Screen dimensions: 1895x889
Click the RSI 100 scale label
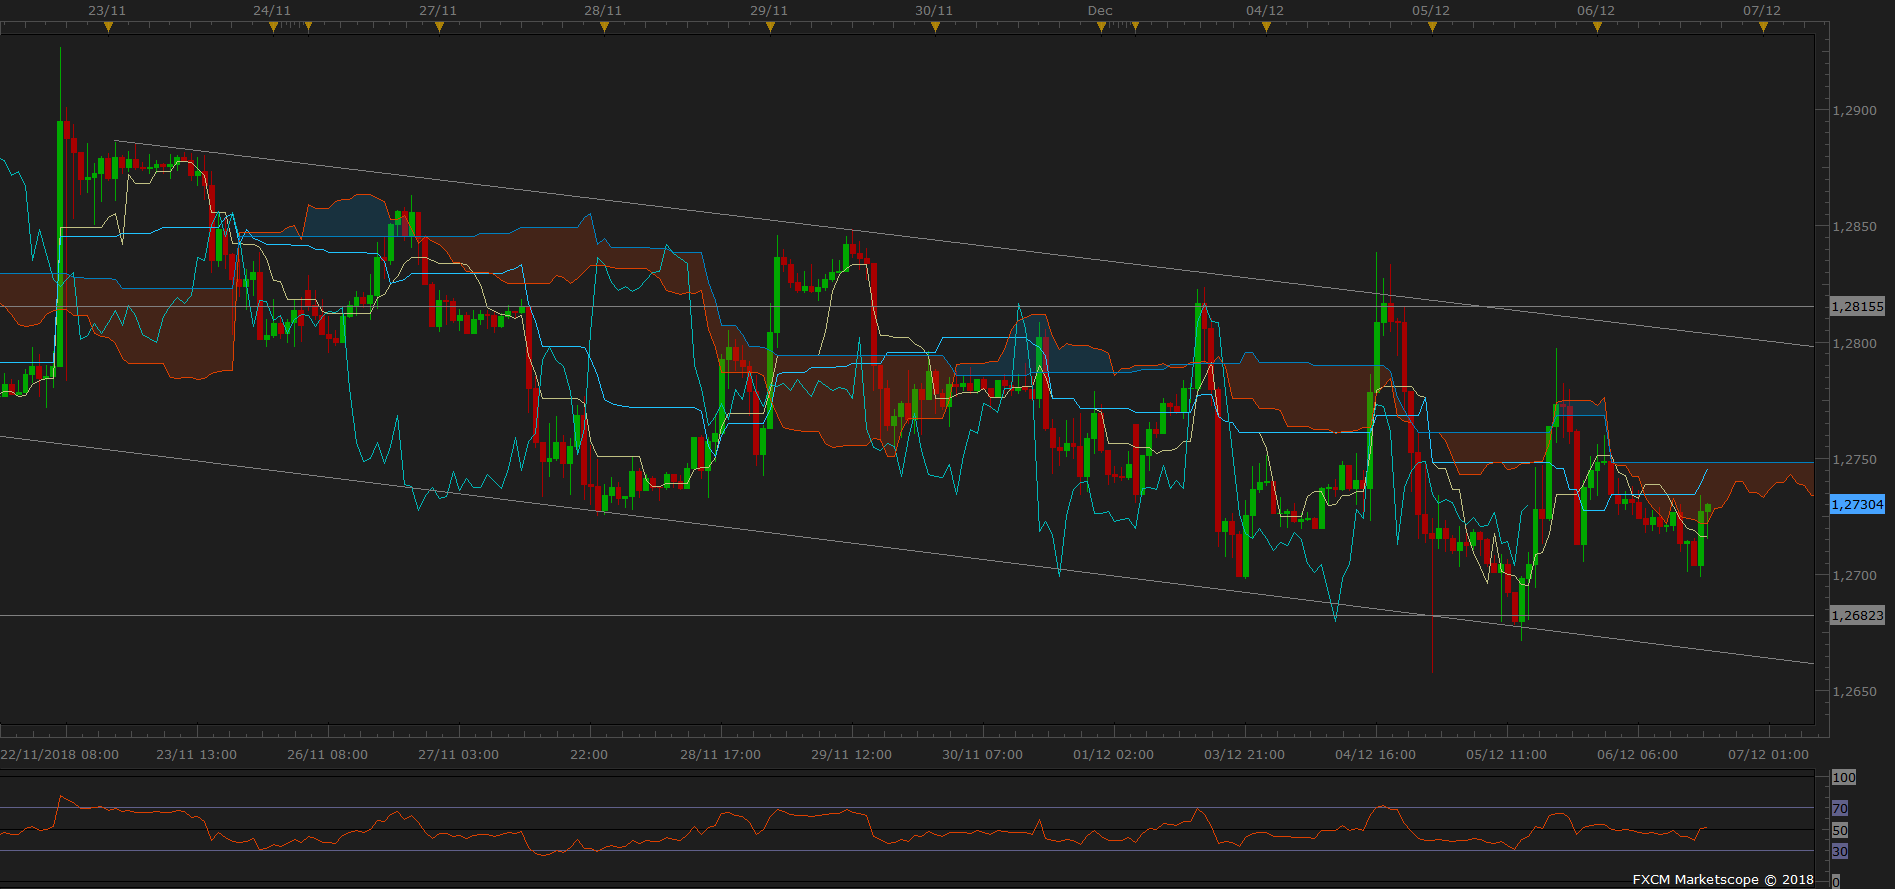(1844, 778)
